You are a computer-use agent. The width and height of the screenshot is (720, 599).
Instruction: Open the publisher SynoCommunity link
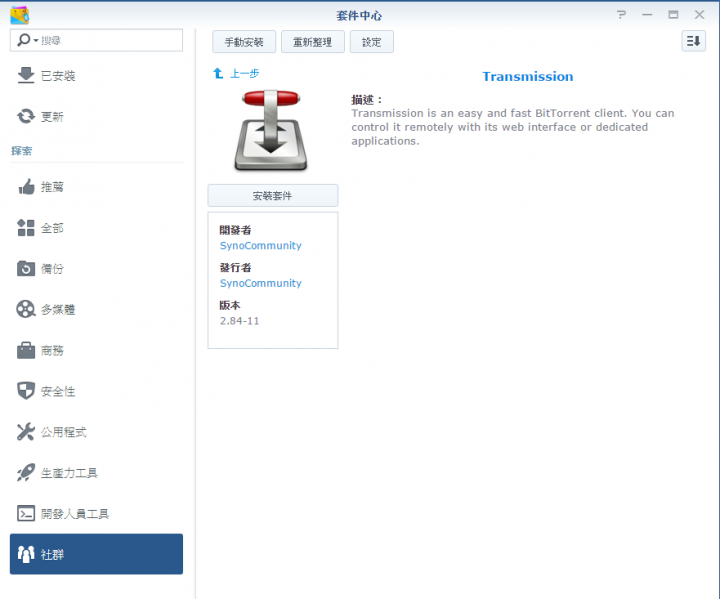point(260,283)
